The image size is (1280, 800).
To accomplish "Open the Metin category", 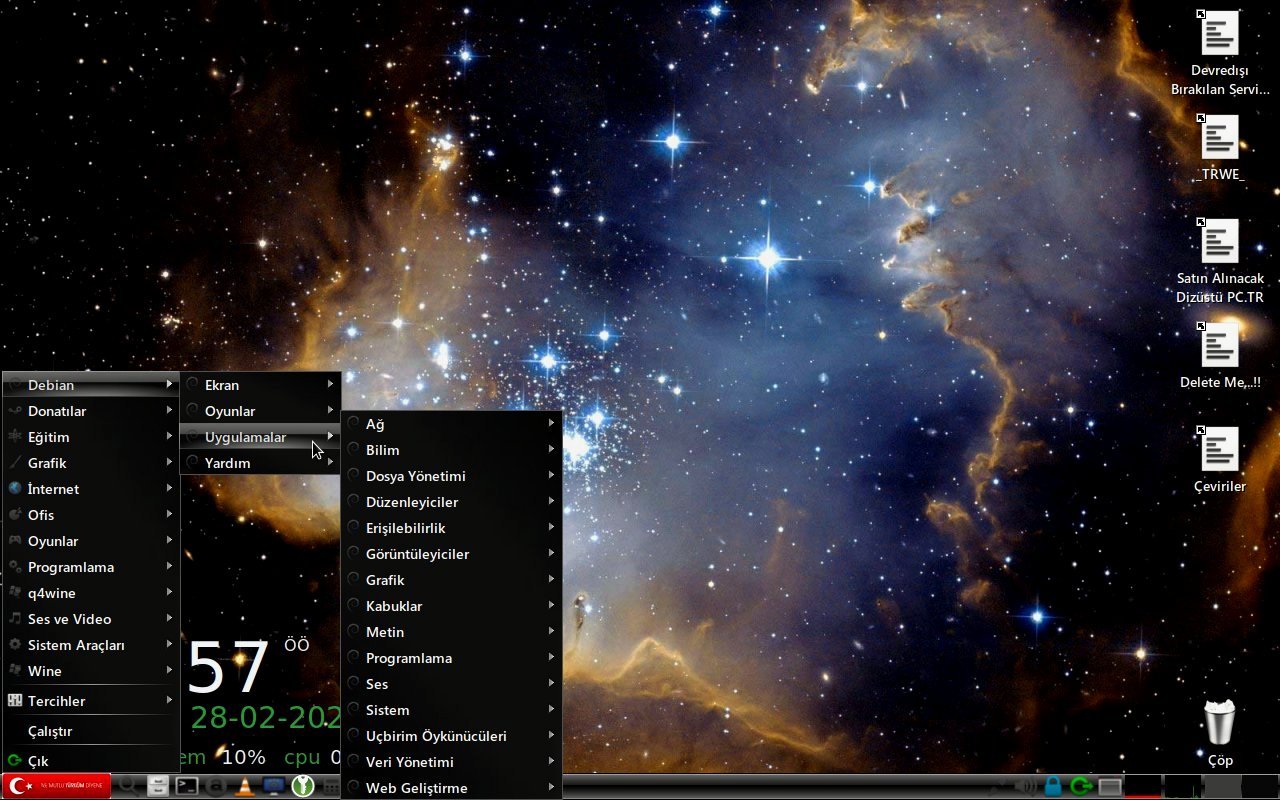I will 452,632.
